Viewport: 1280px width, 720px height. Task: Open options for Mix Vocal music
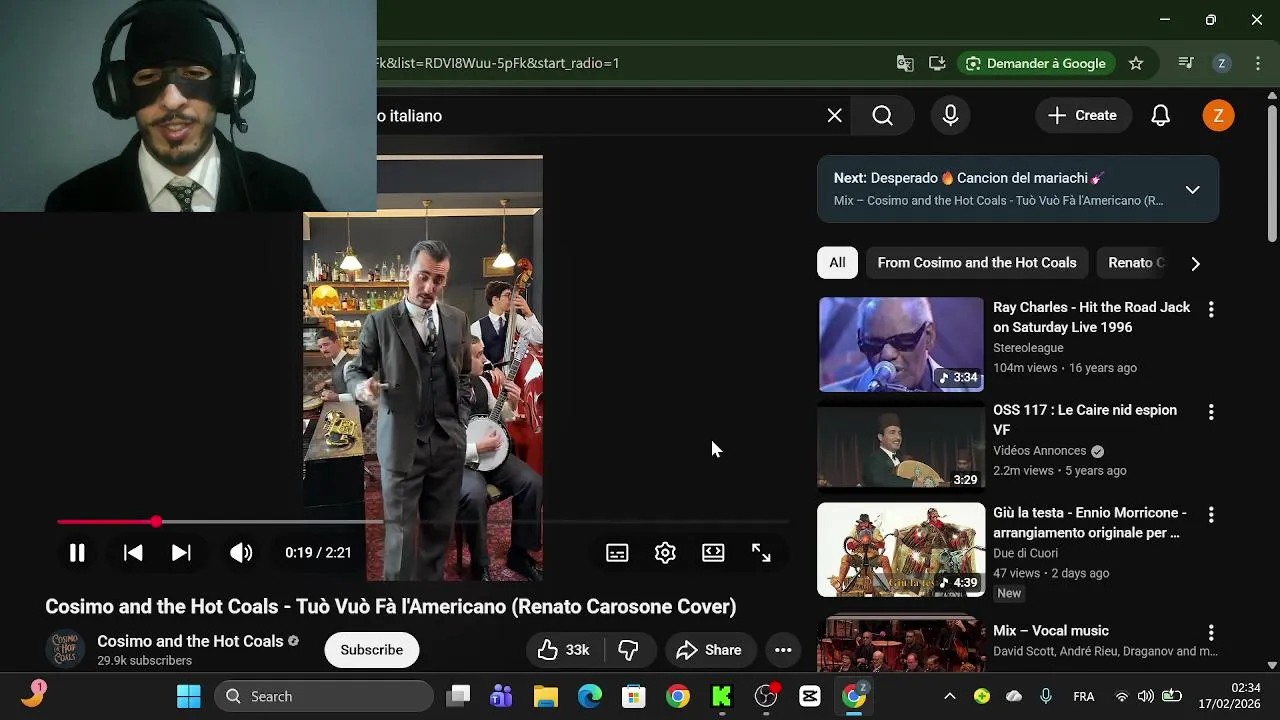[x=1211, y=633]
